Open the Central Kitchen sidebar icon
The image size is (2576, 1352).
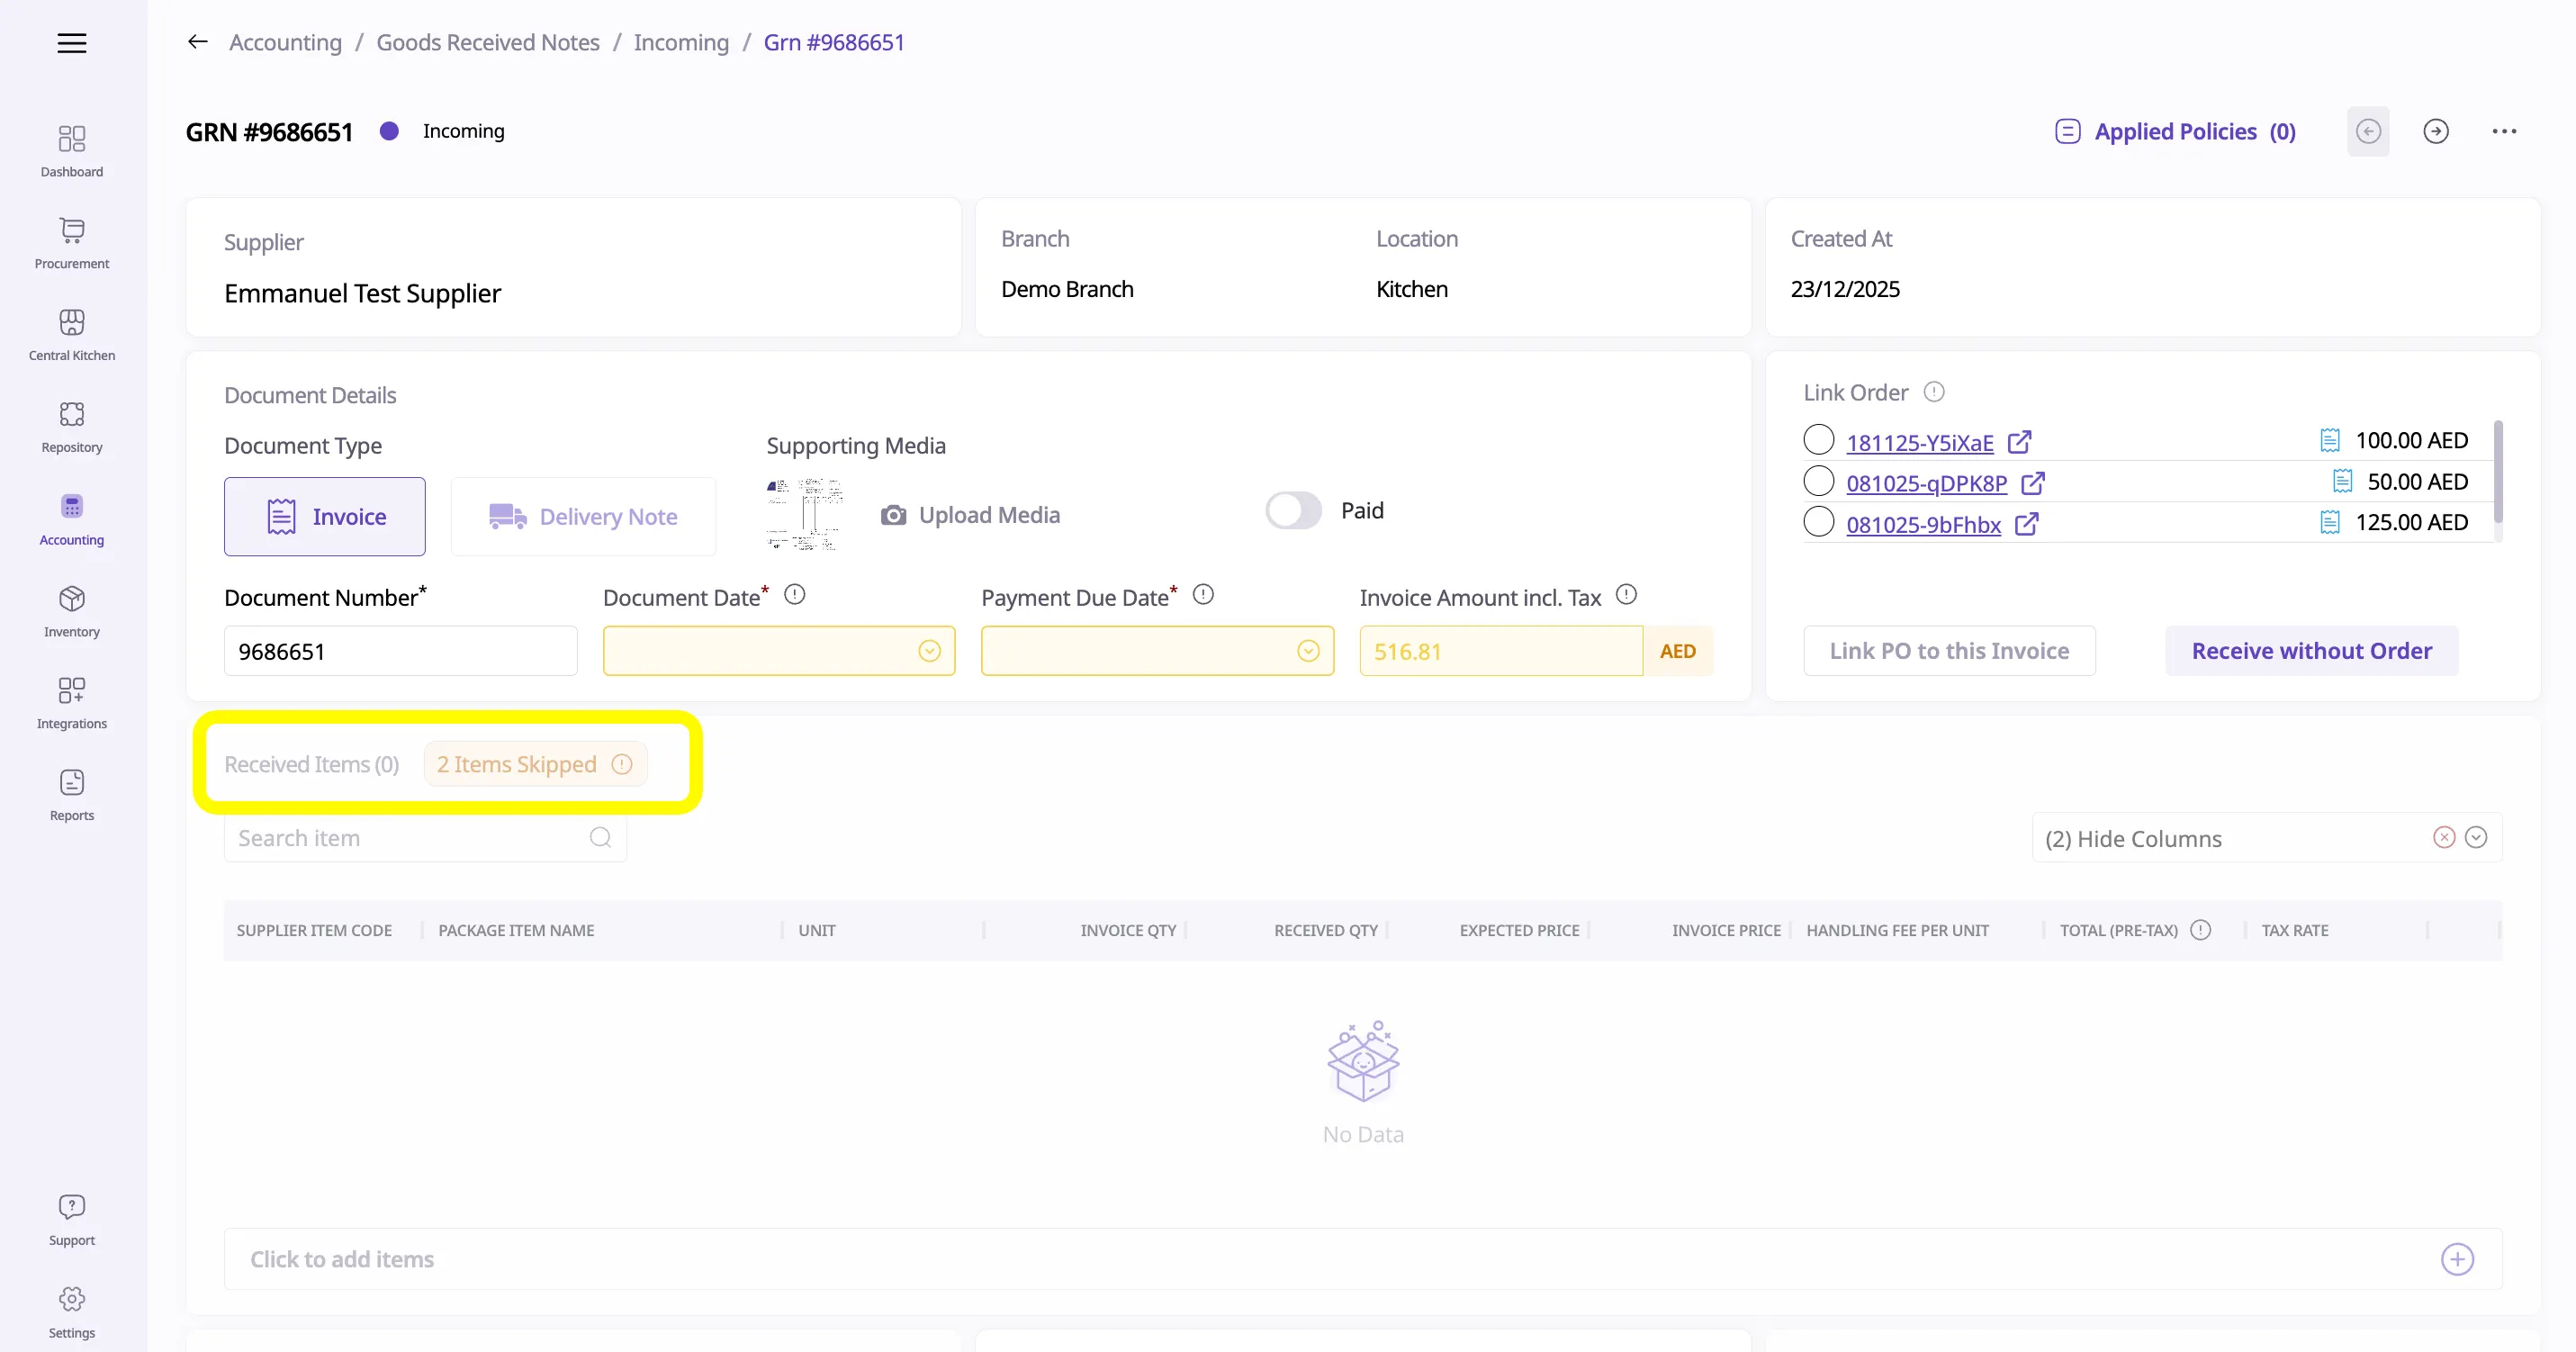71,322
